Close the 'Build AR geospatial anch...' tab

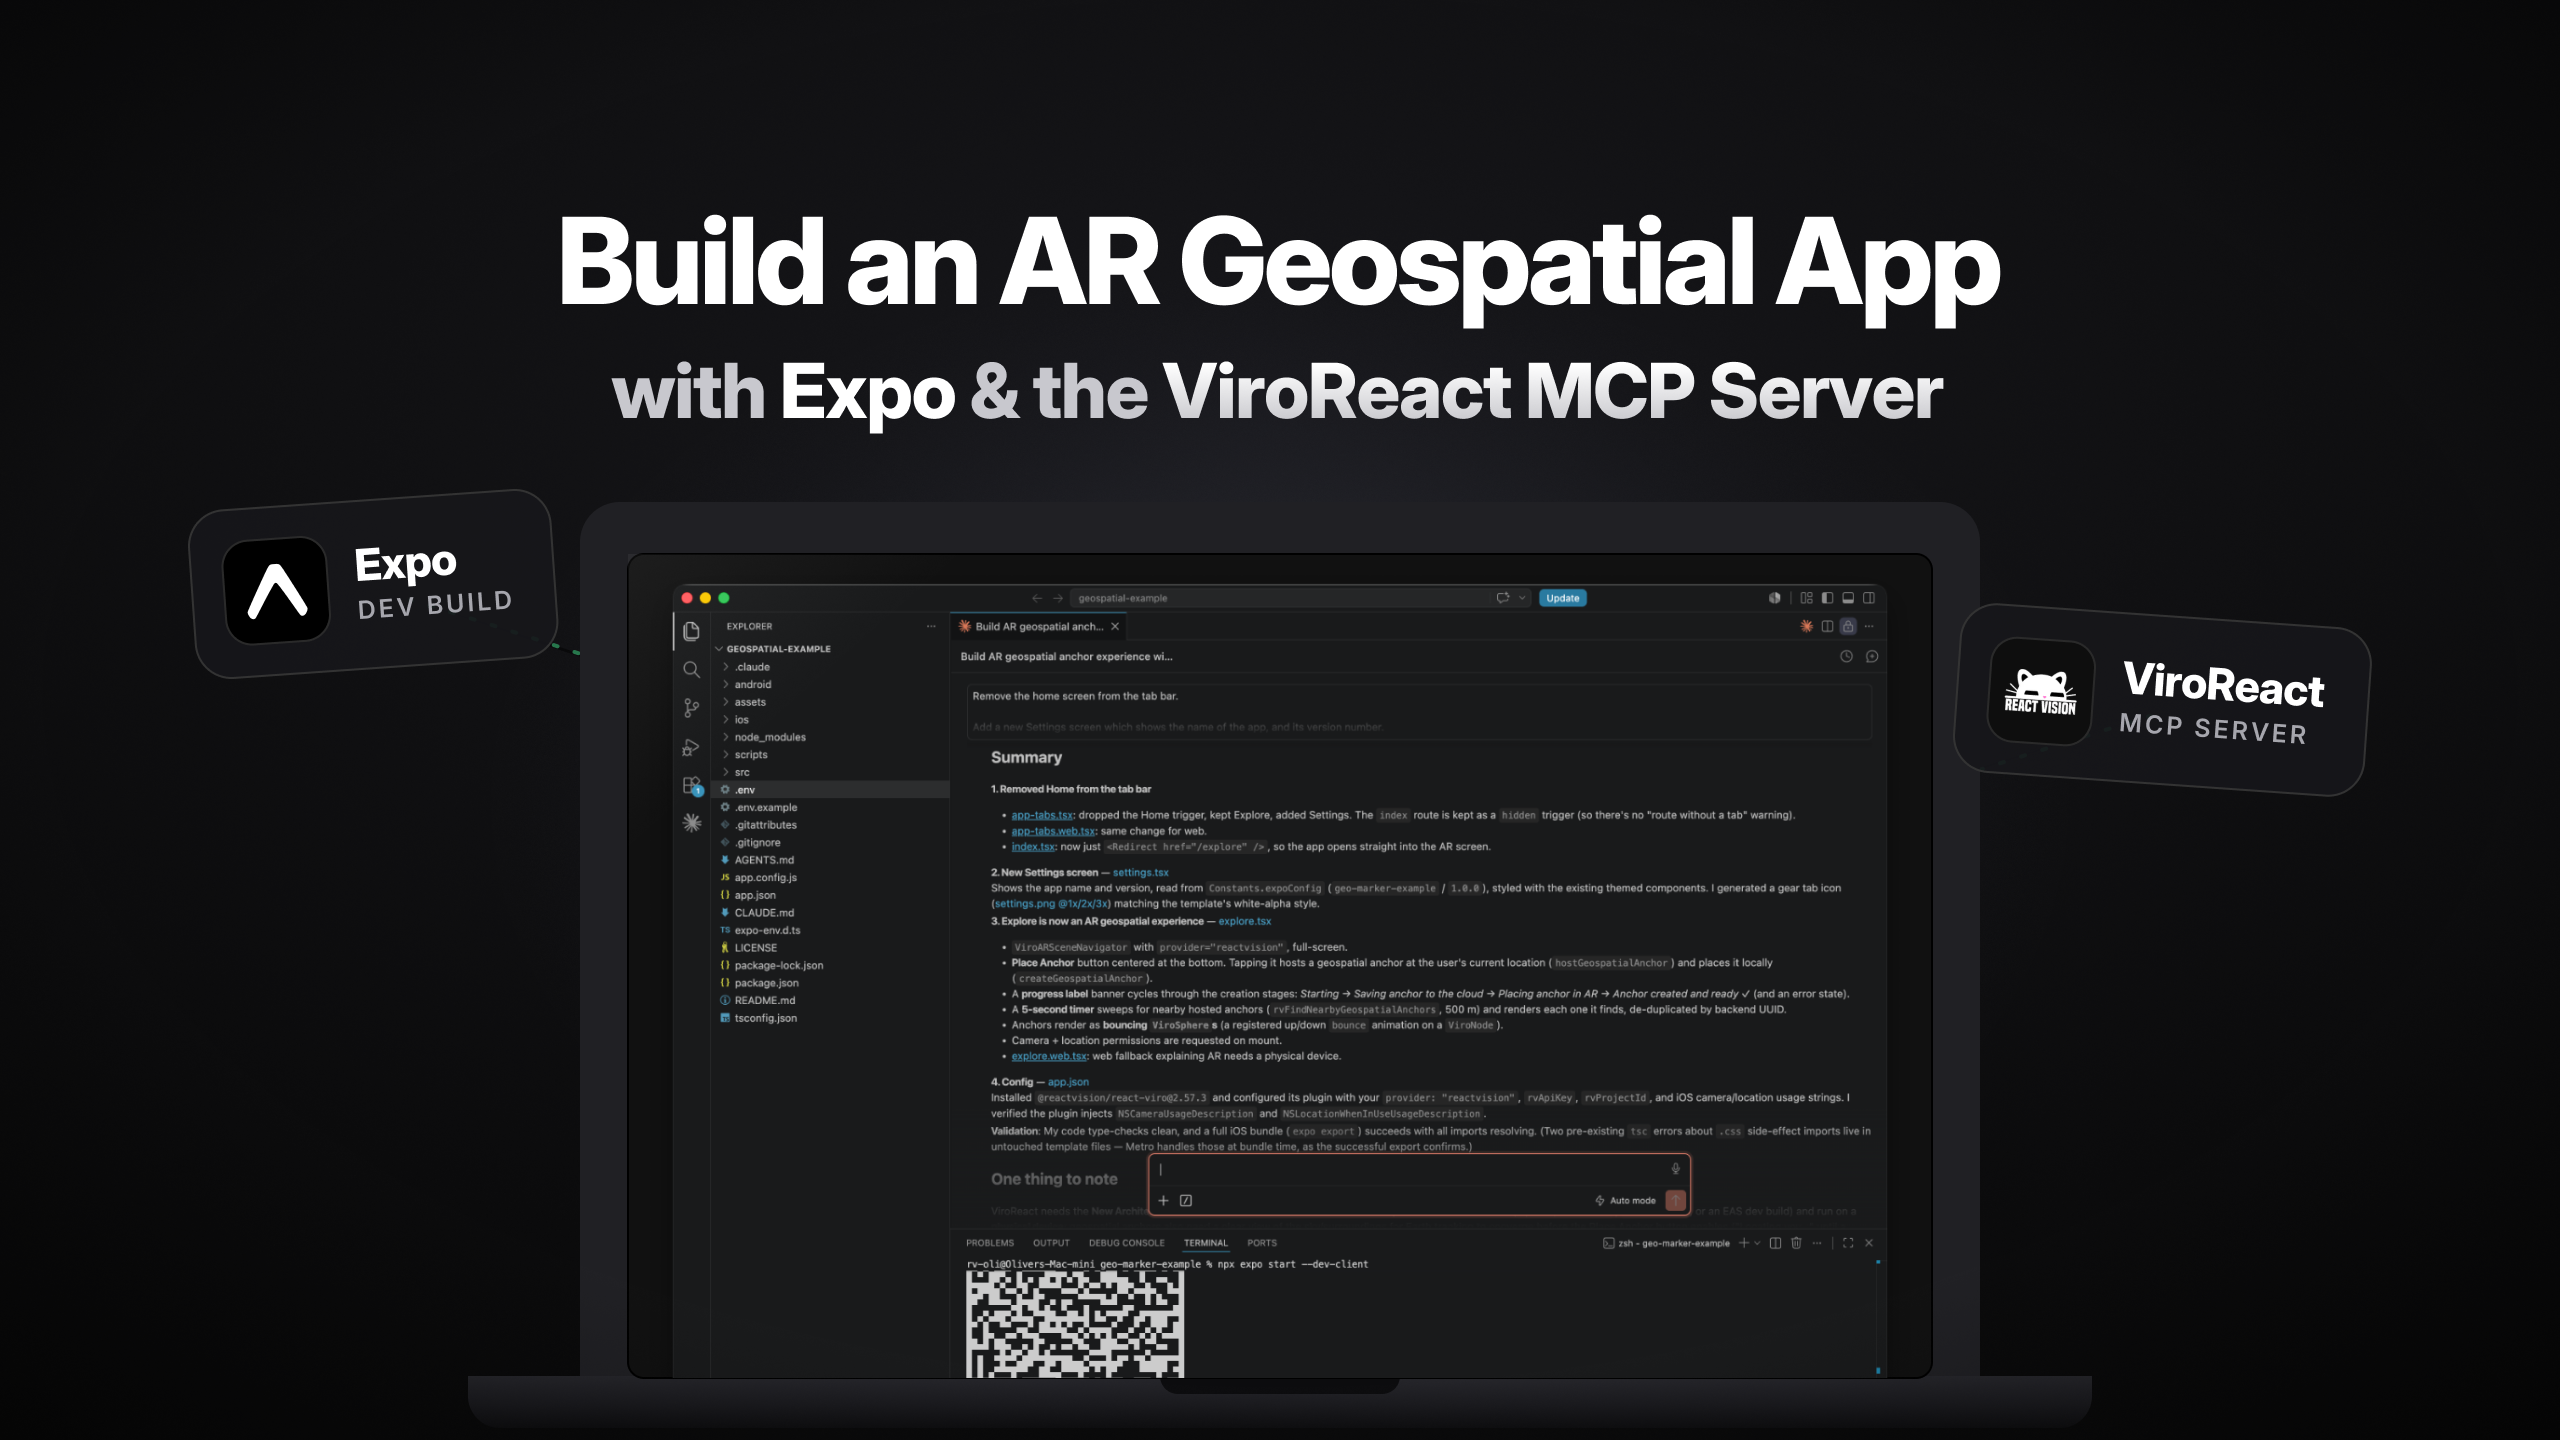(x=1115, y=626)
